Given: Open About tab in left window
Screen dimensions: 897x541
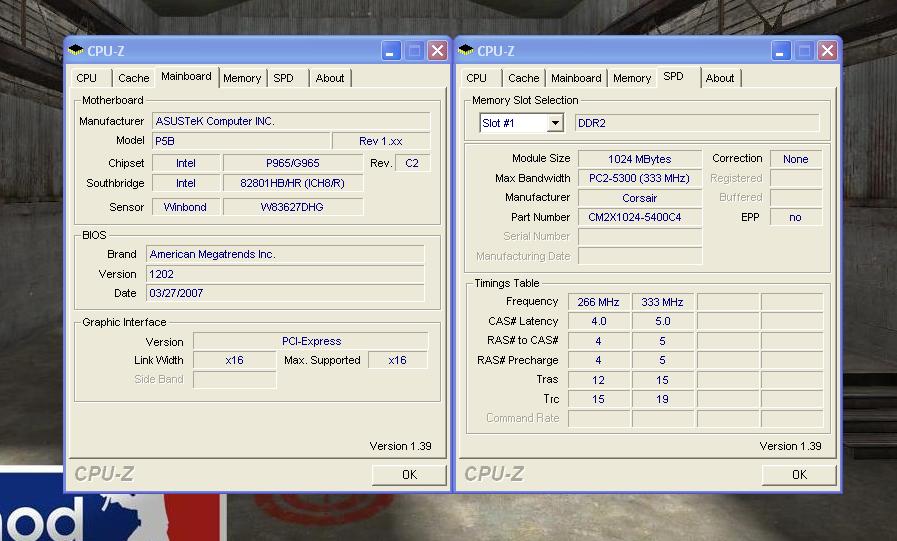Looking at the screenshot, I should [330, 78].
